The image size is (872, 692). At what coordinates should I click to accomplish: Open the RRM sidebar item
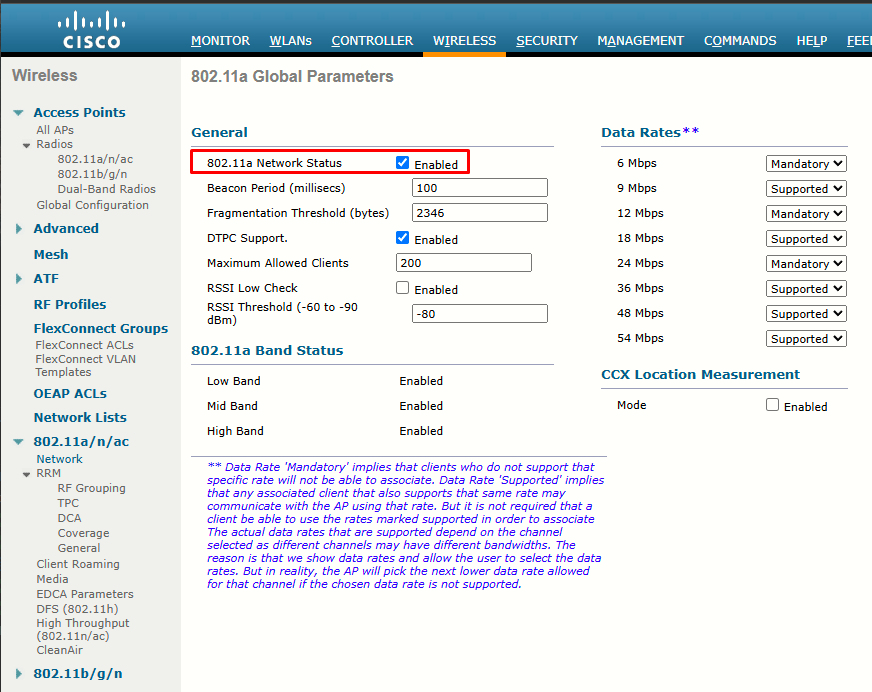point(48,473)
